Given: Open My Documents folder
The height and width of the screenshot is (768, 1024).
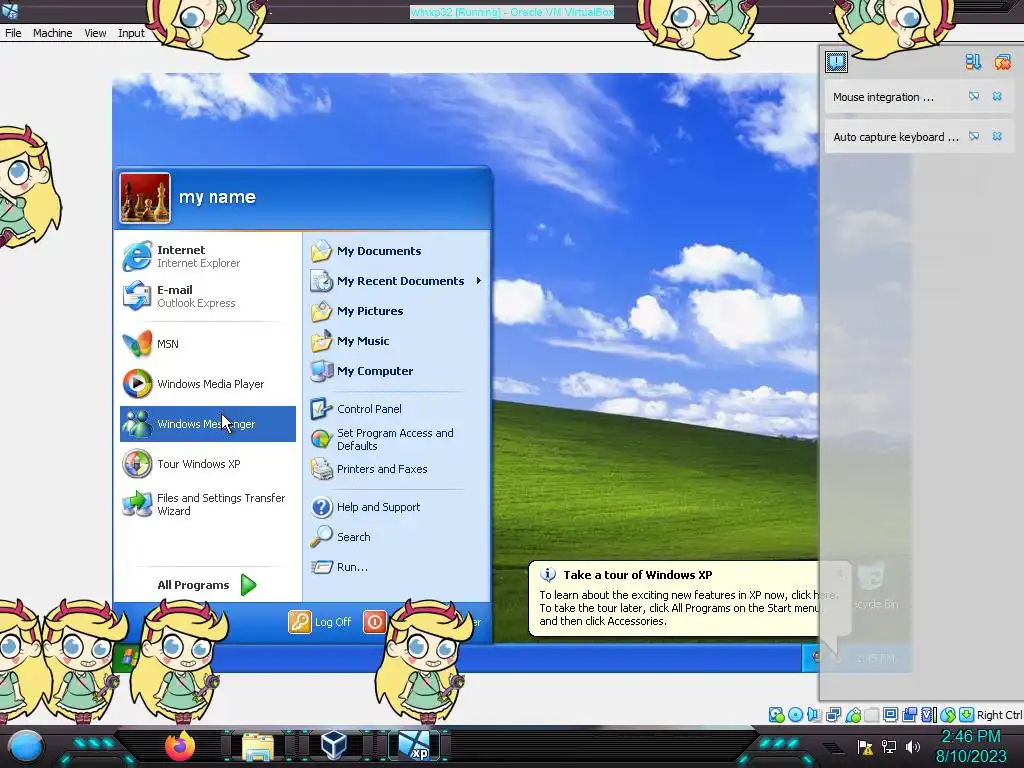Looking at the screenshot, I should coord(398,251).
